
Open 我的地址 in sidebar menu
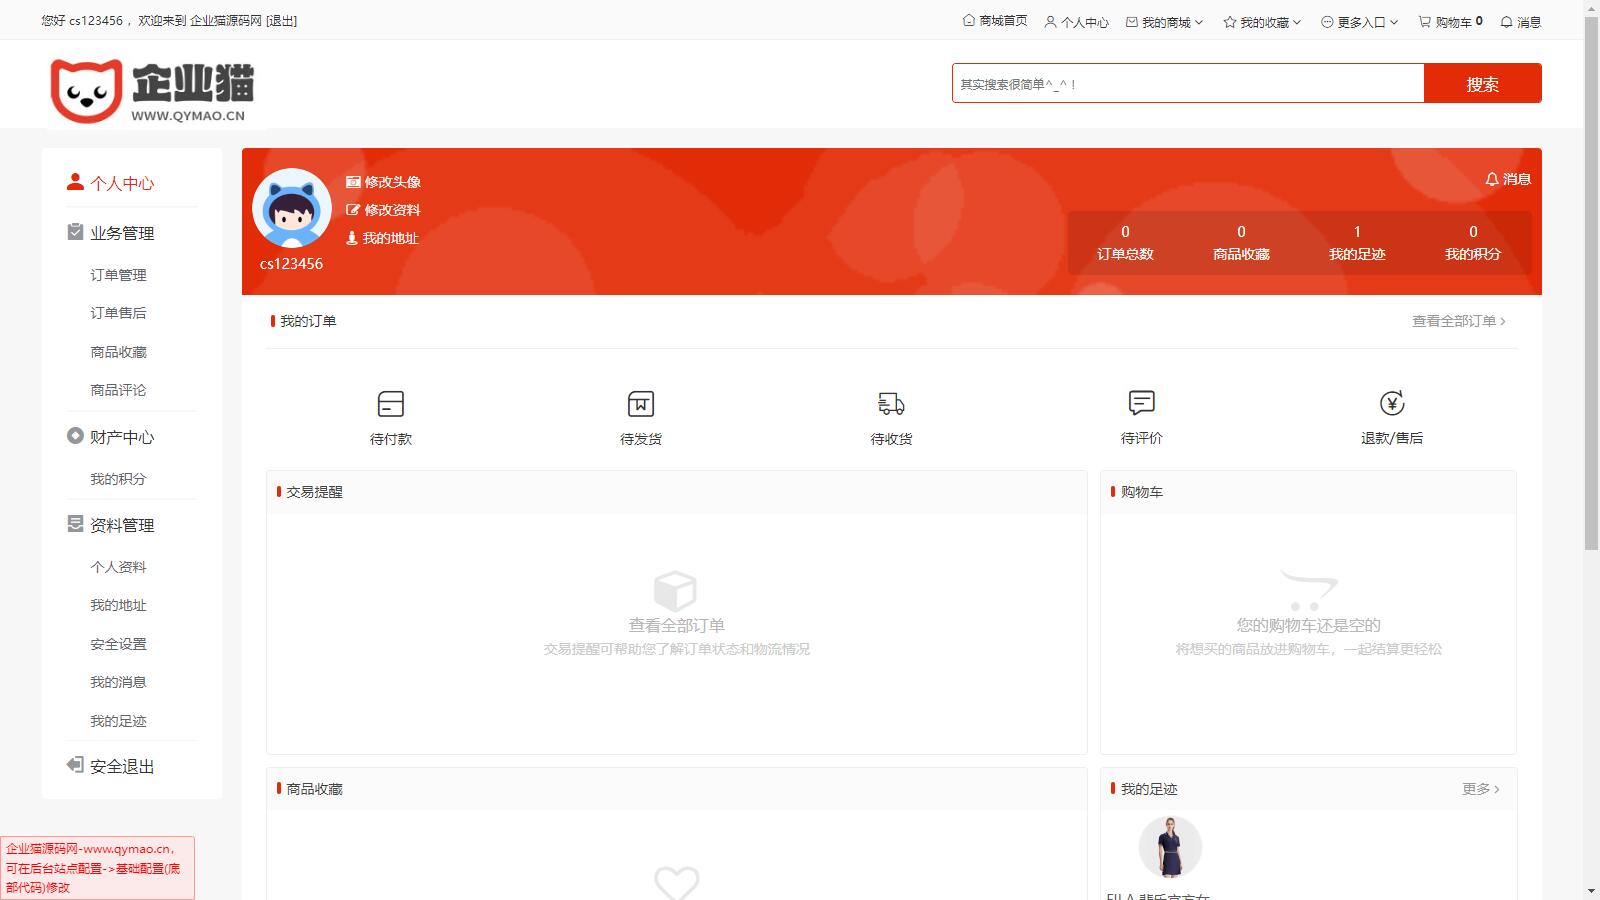point(118,605)
